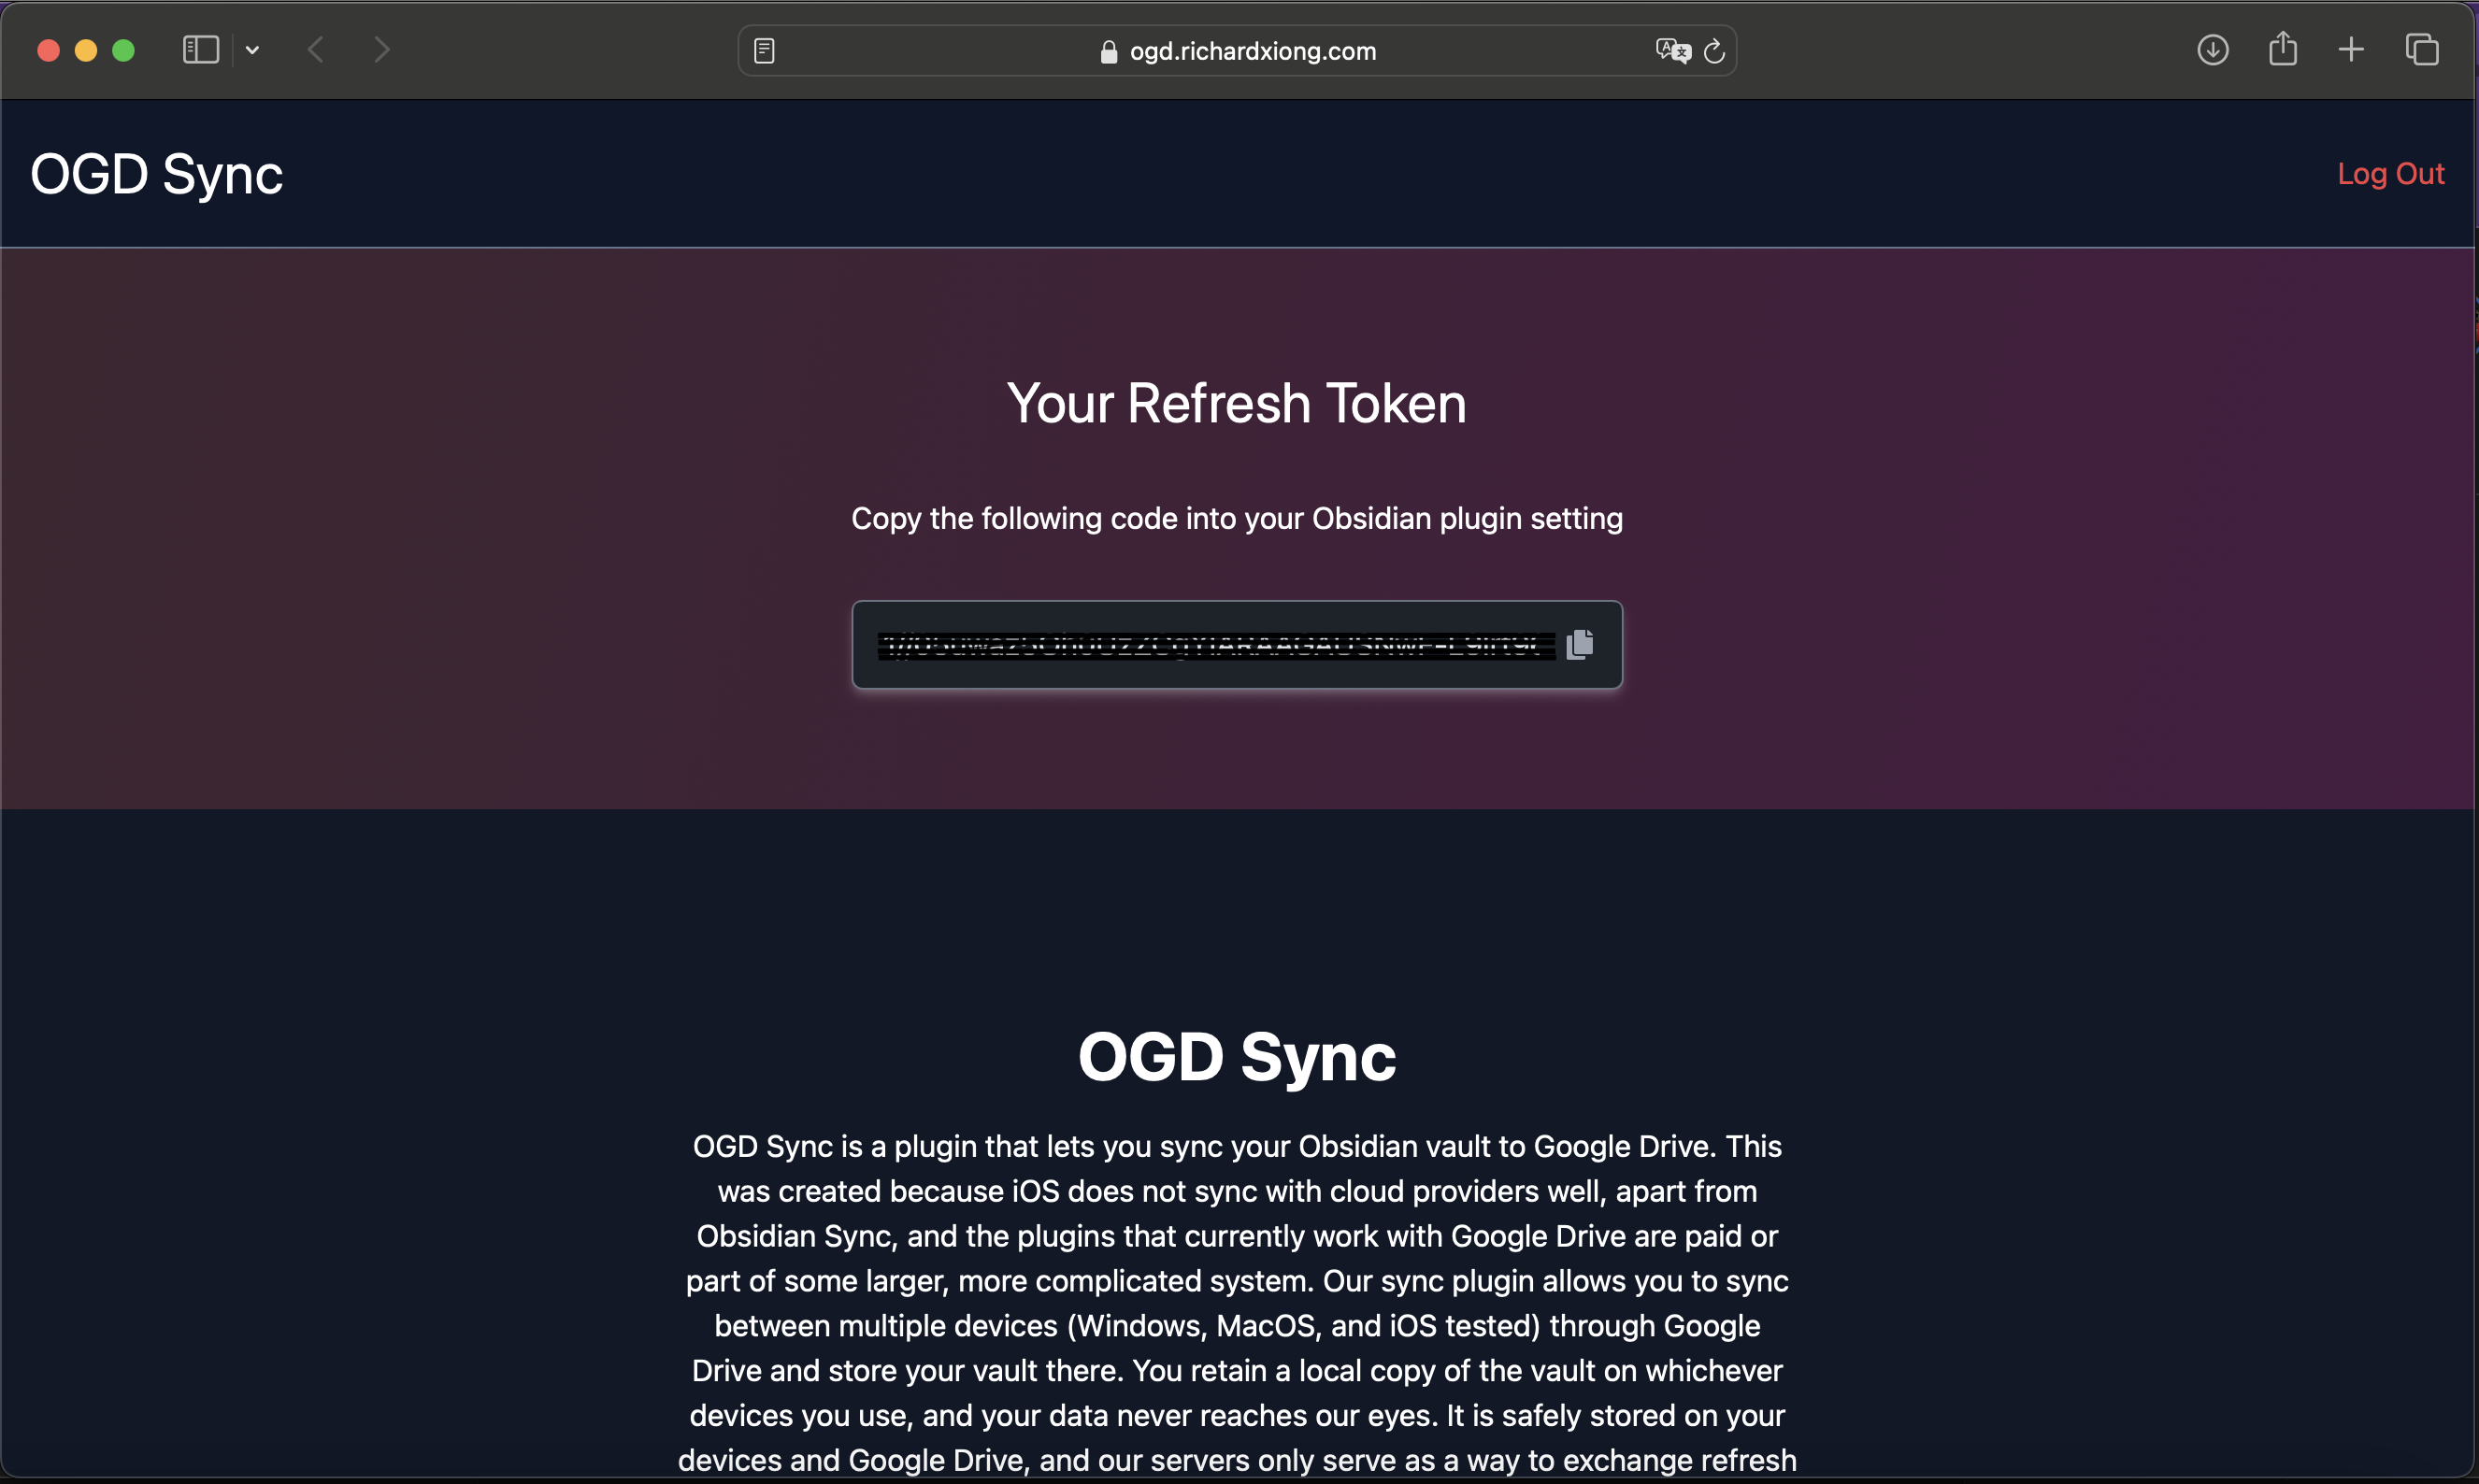Viewport: 2479px width, 1484px height.
Task: Show the downloads list
Action: [x=2212, y=50]
